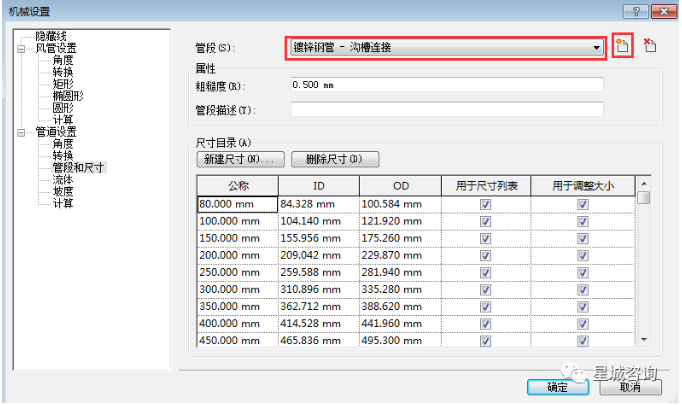Toggle 用于调整大小 checkbox for 350.000 mm row
Viewport: 682px width, 405px height.
point(583,307)
